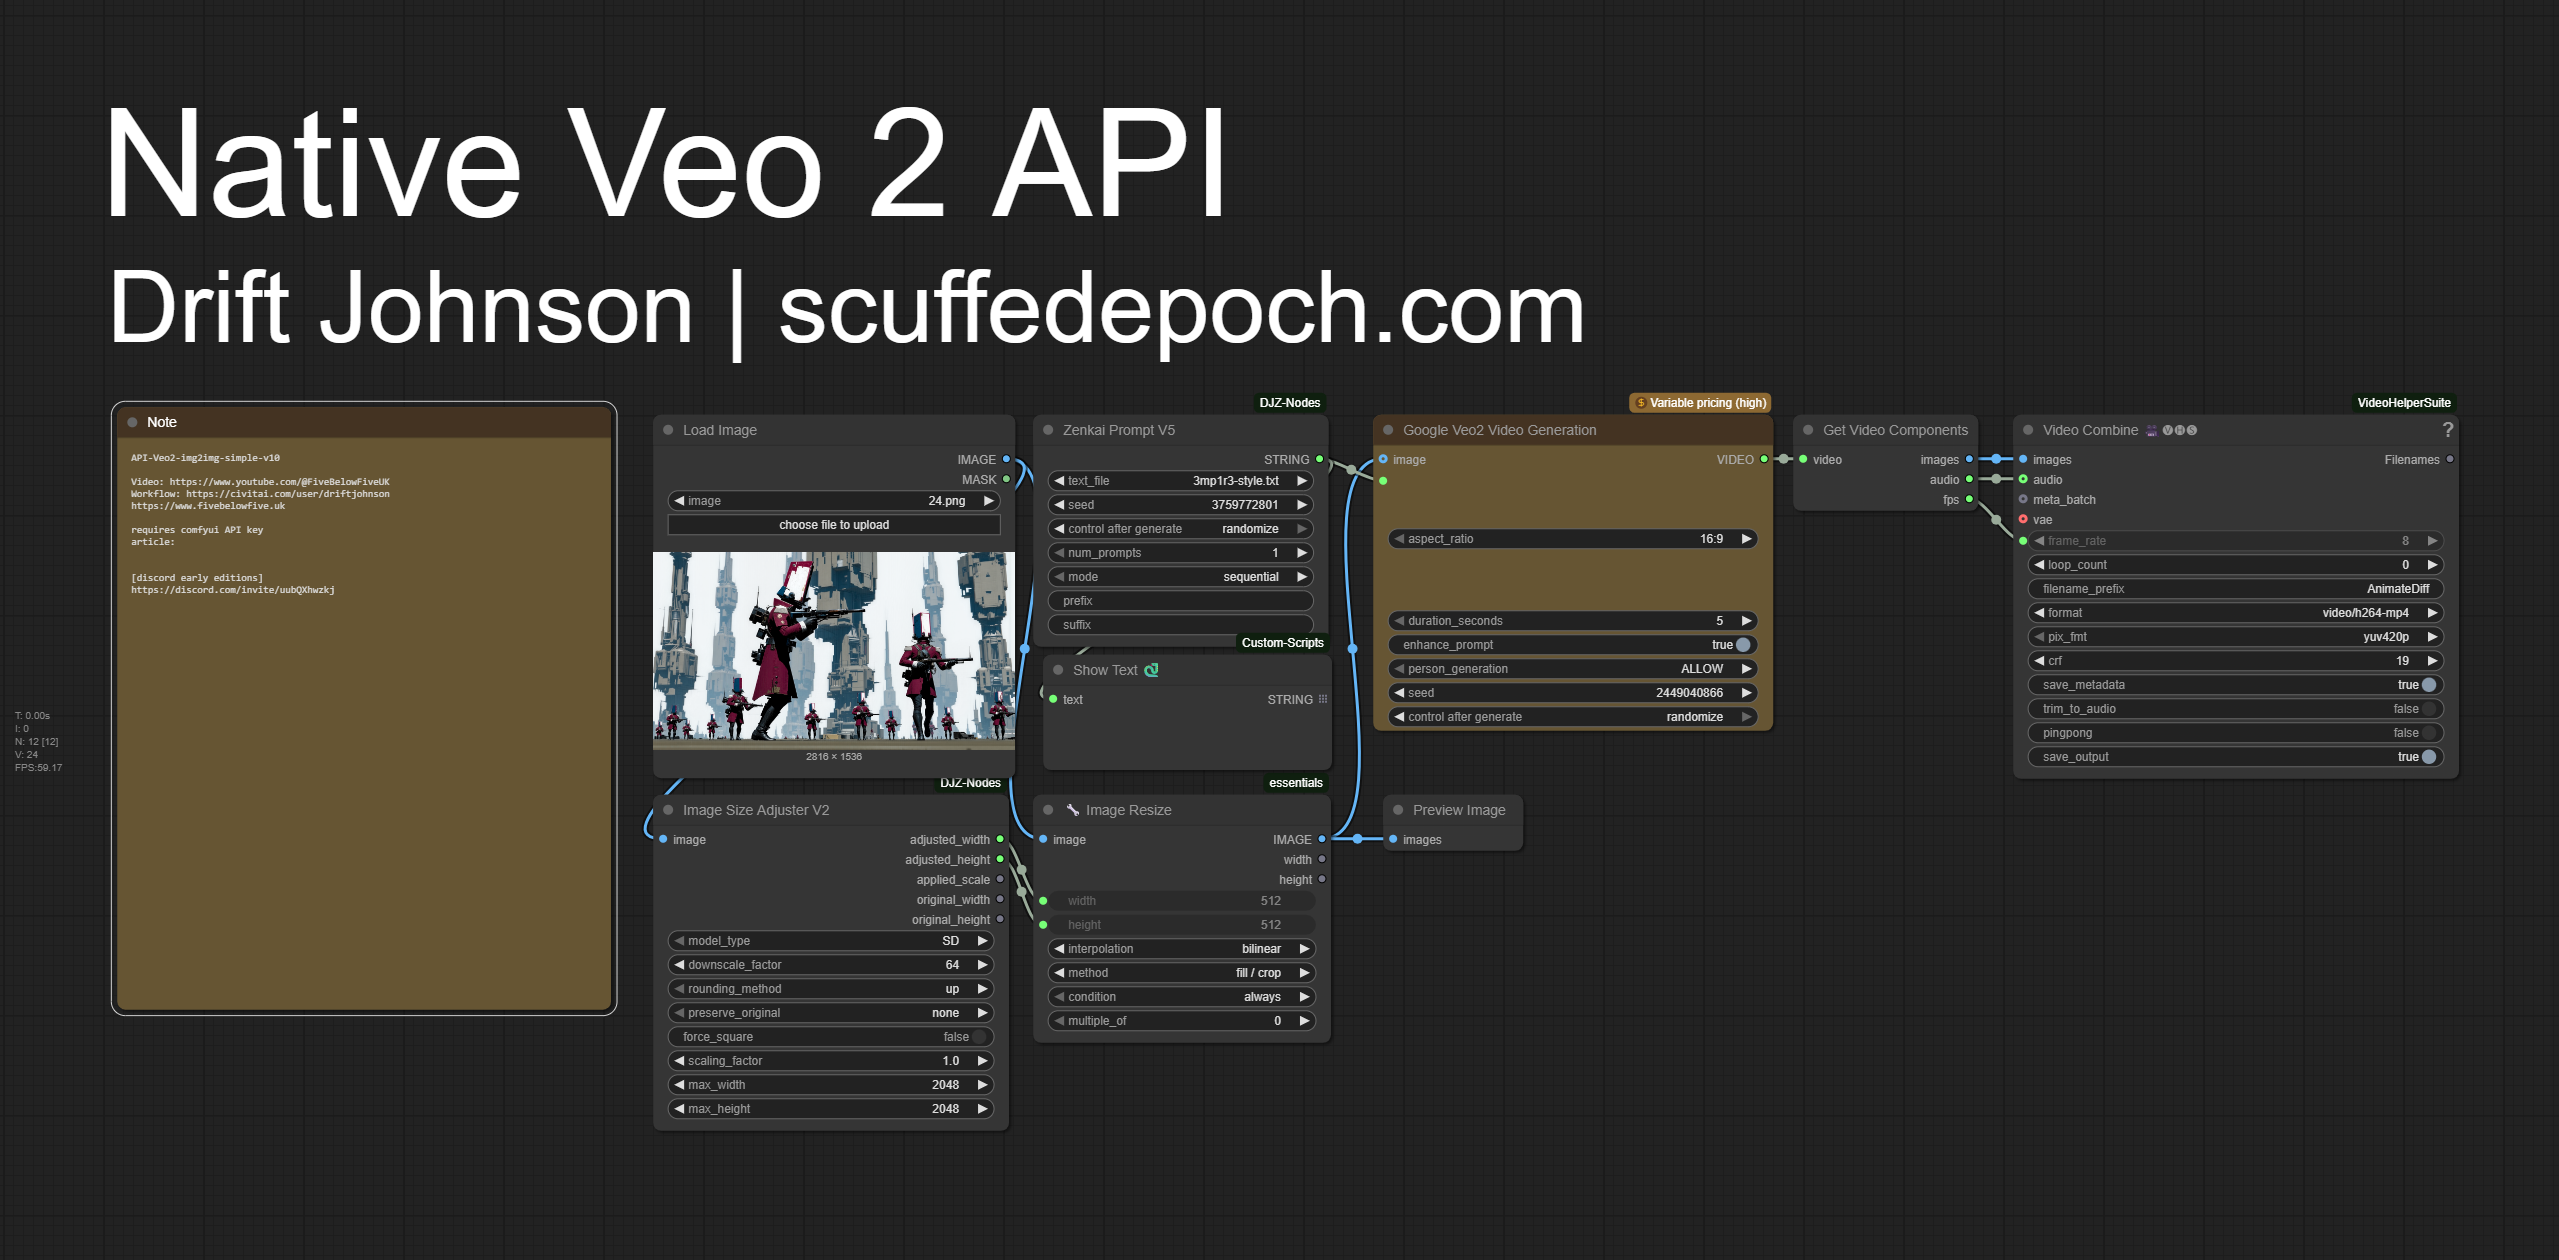This screenshot has width=2559, height=1260.
Task: Open the rounding_method dropdown
Action: click(x=830, y=989)
